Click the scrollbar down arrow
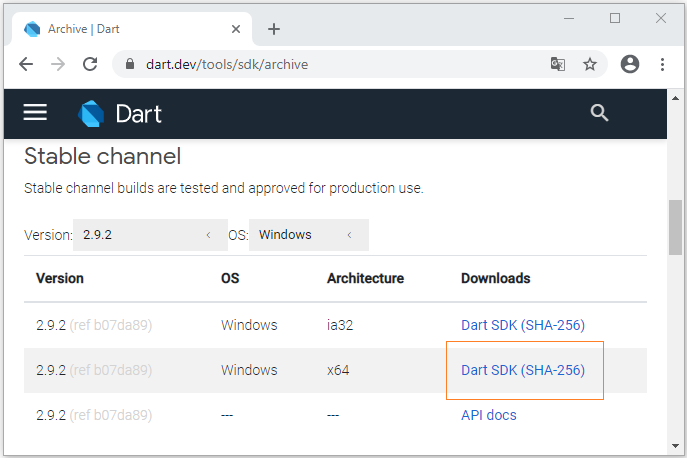 (675, 447)
